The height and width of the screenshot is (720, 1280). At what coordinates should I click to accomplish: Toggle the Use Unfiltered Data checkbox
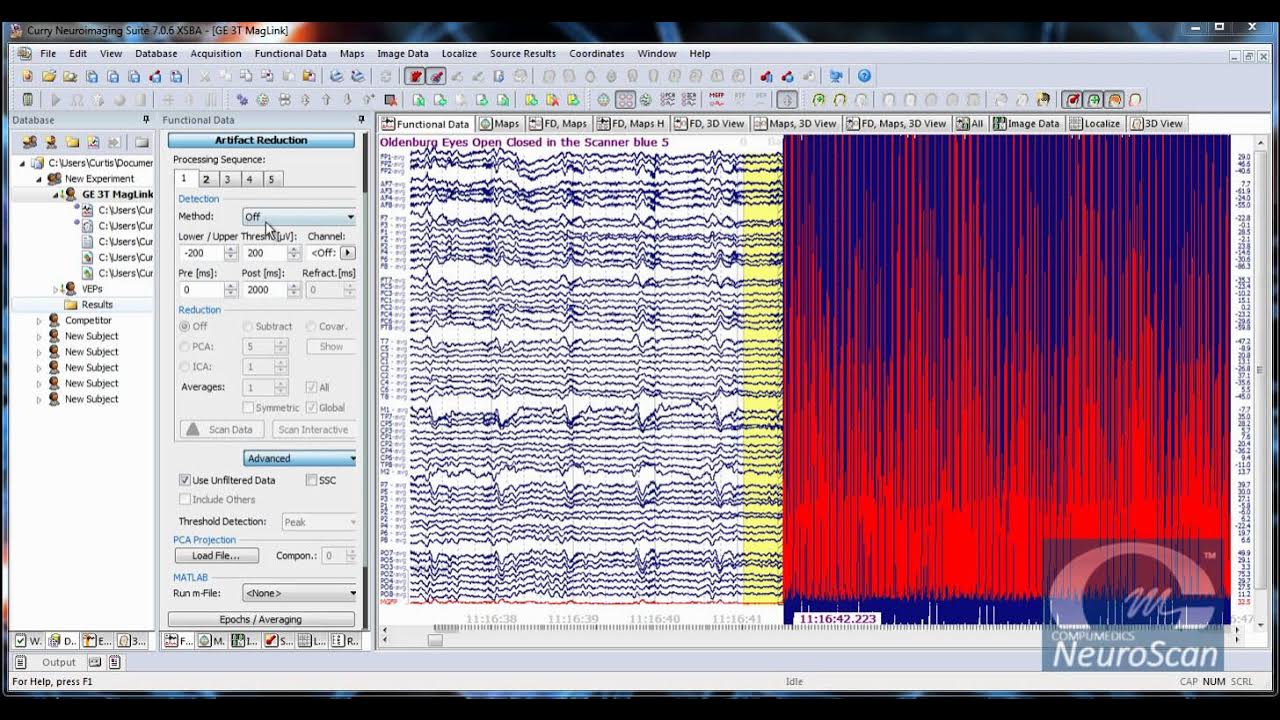(184, 480)
